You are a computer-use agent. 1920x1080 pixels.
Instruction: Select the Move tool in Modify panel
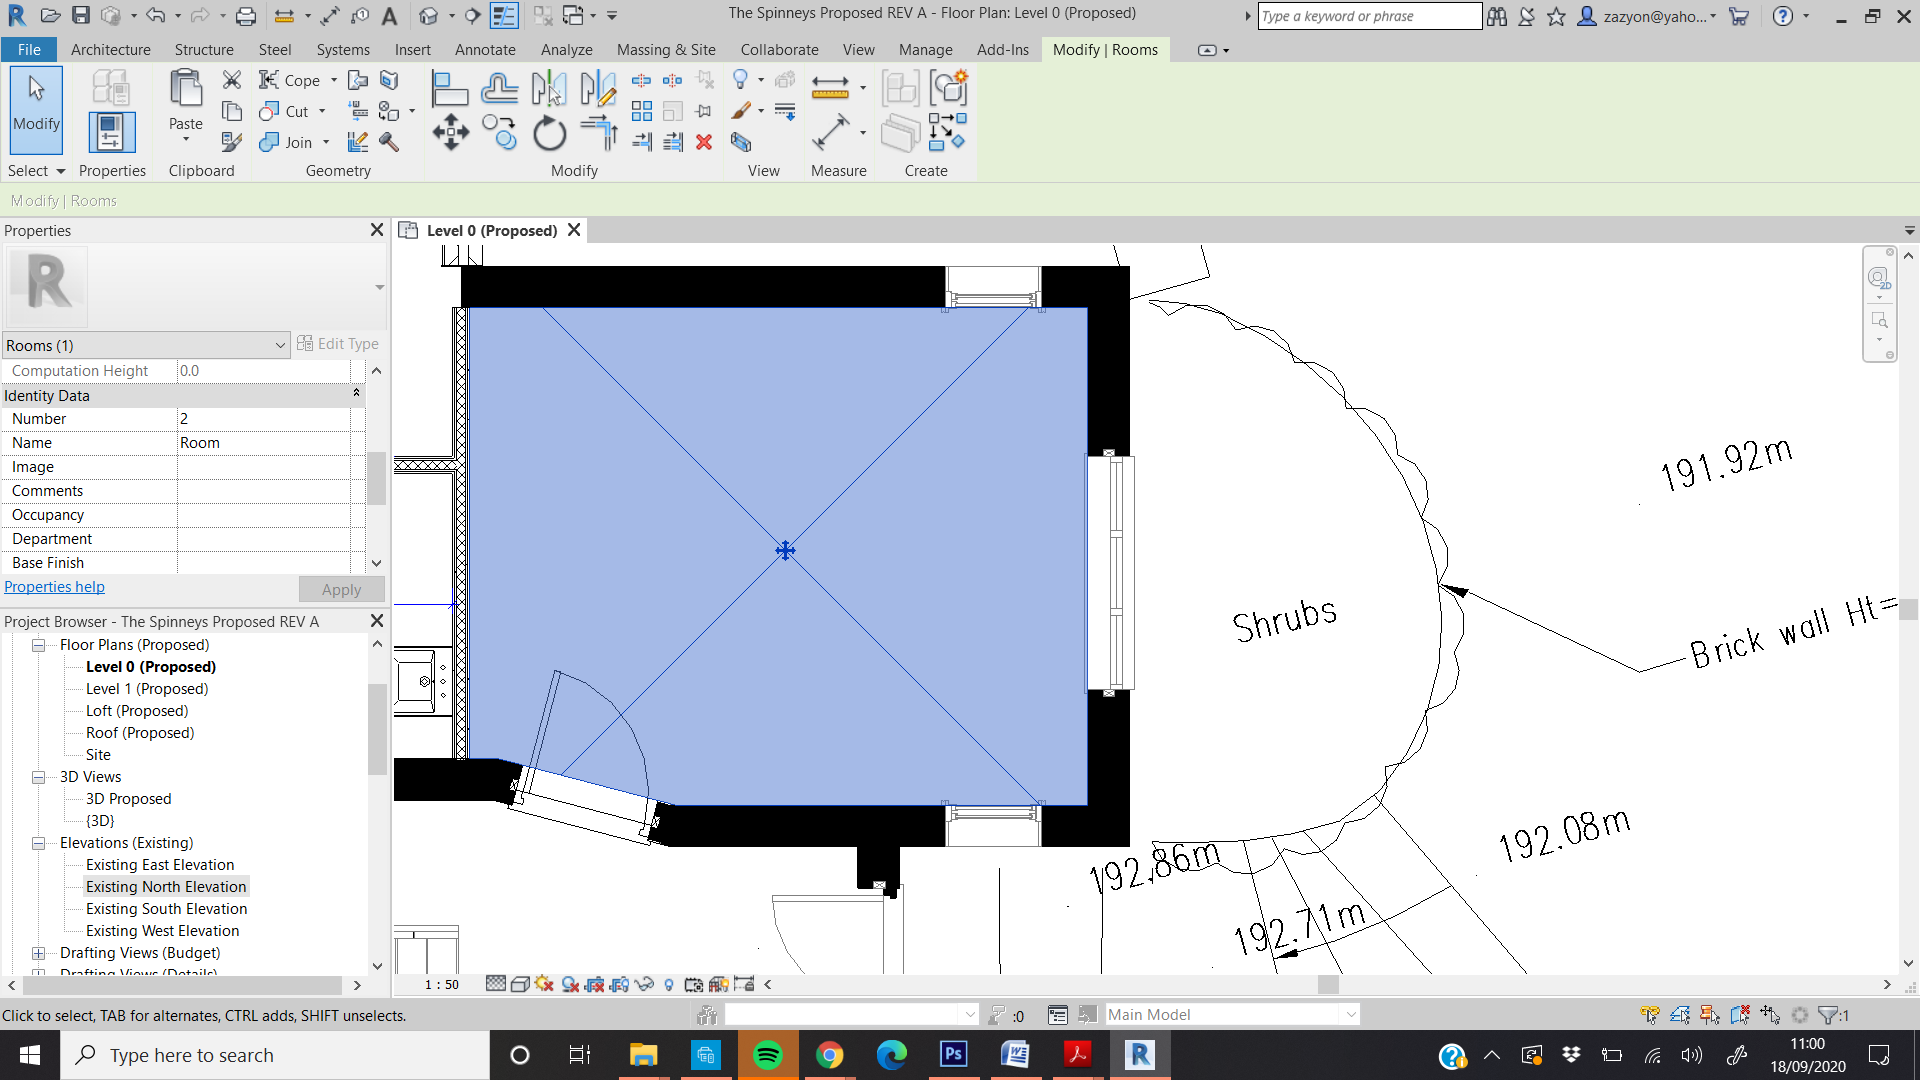pos(450,131)
